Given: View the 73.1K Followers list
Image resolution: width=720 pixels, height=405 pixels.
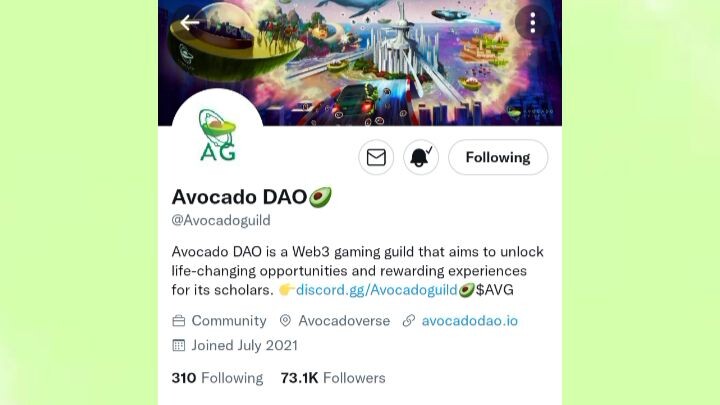Looking at the screenshot, I should click(333, 378).
